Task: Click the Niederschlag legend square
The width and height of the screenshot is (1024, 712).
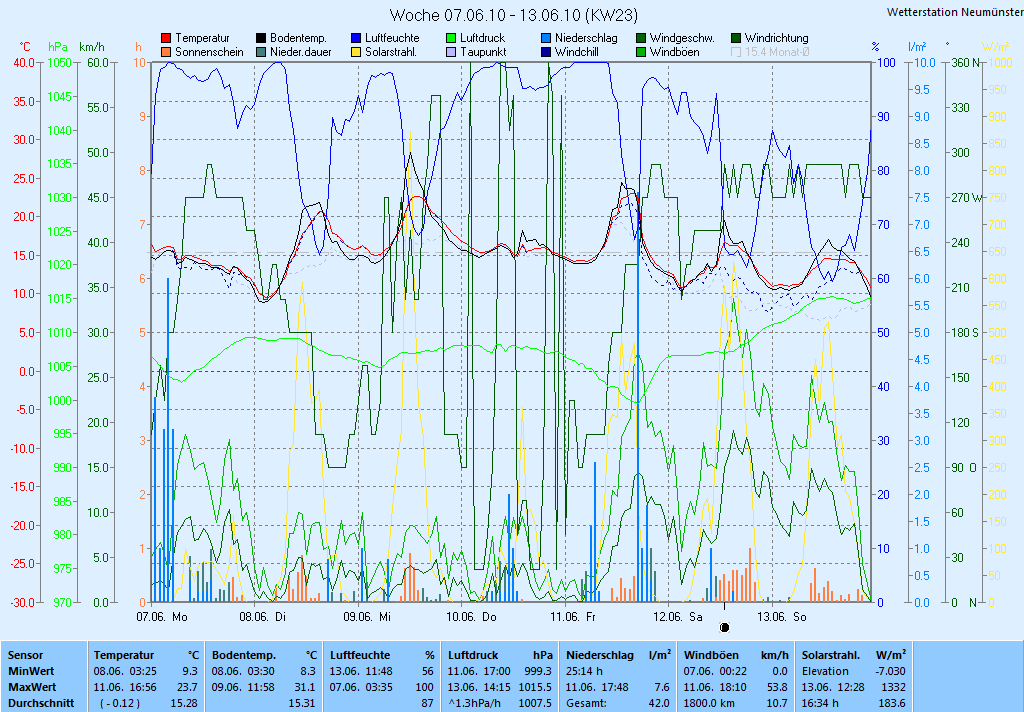Action: point(546,38)
